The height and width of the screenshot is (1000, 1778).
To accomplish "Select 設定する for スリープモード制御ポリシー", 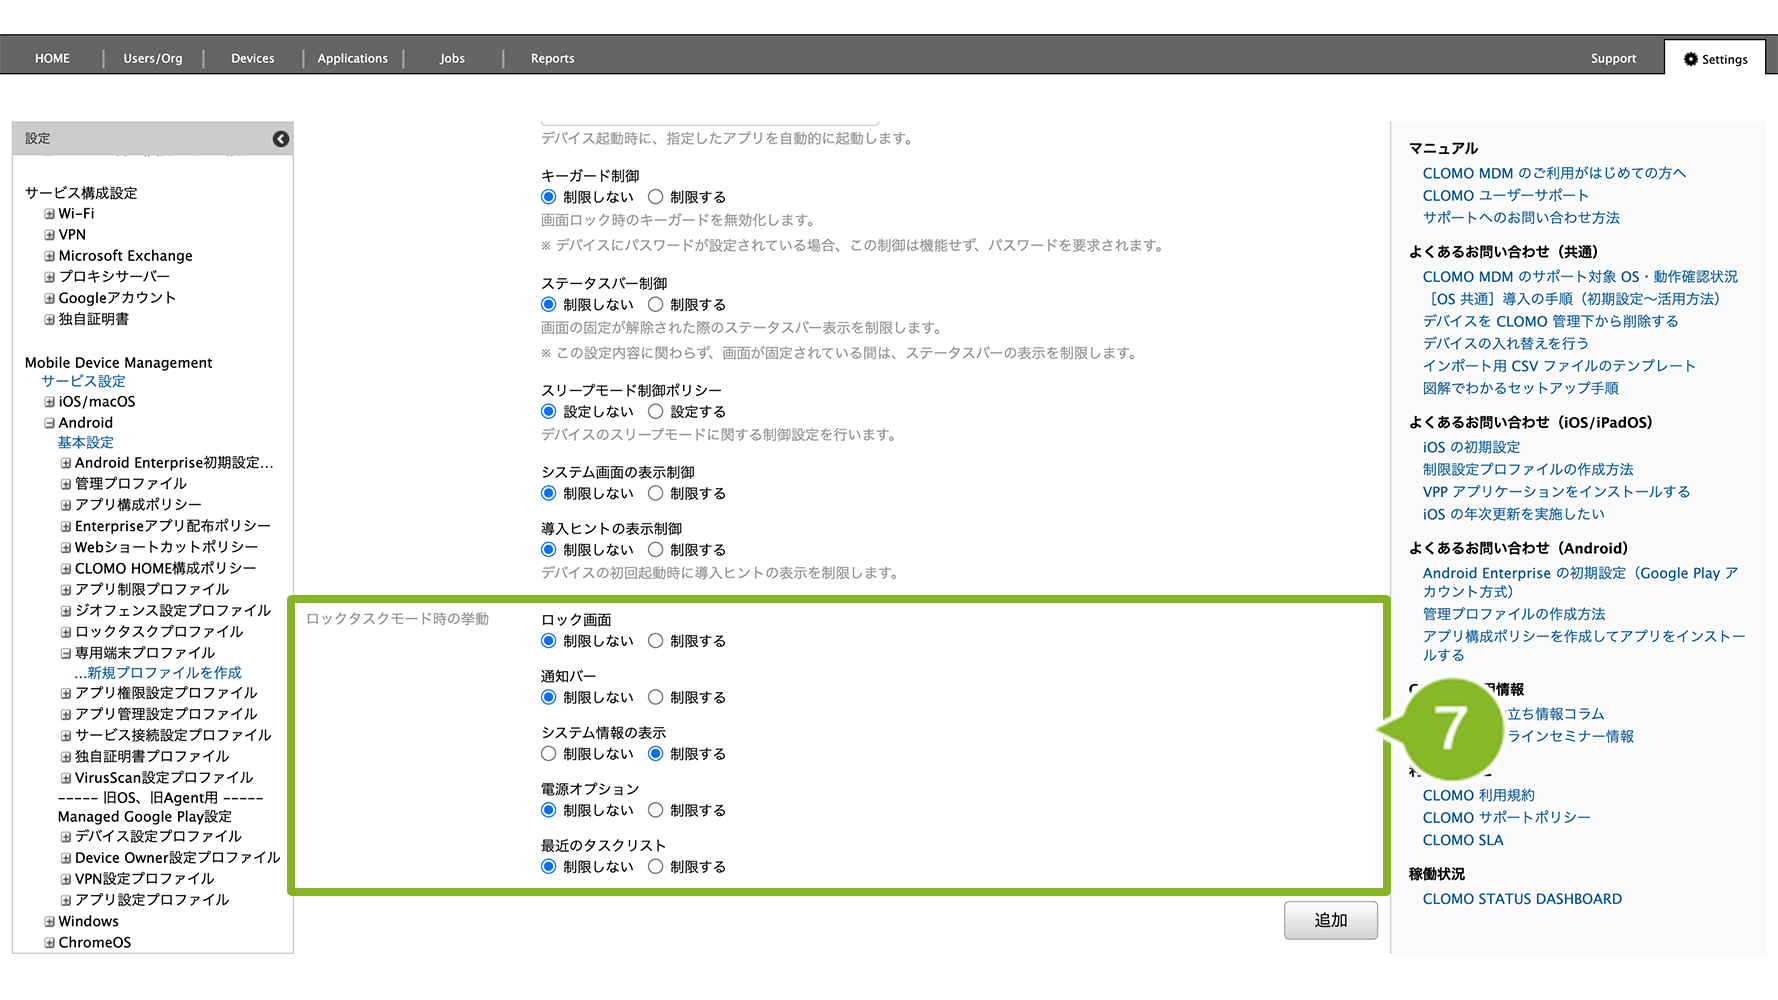I will click(x=656, y=411).
